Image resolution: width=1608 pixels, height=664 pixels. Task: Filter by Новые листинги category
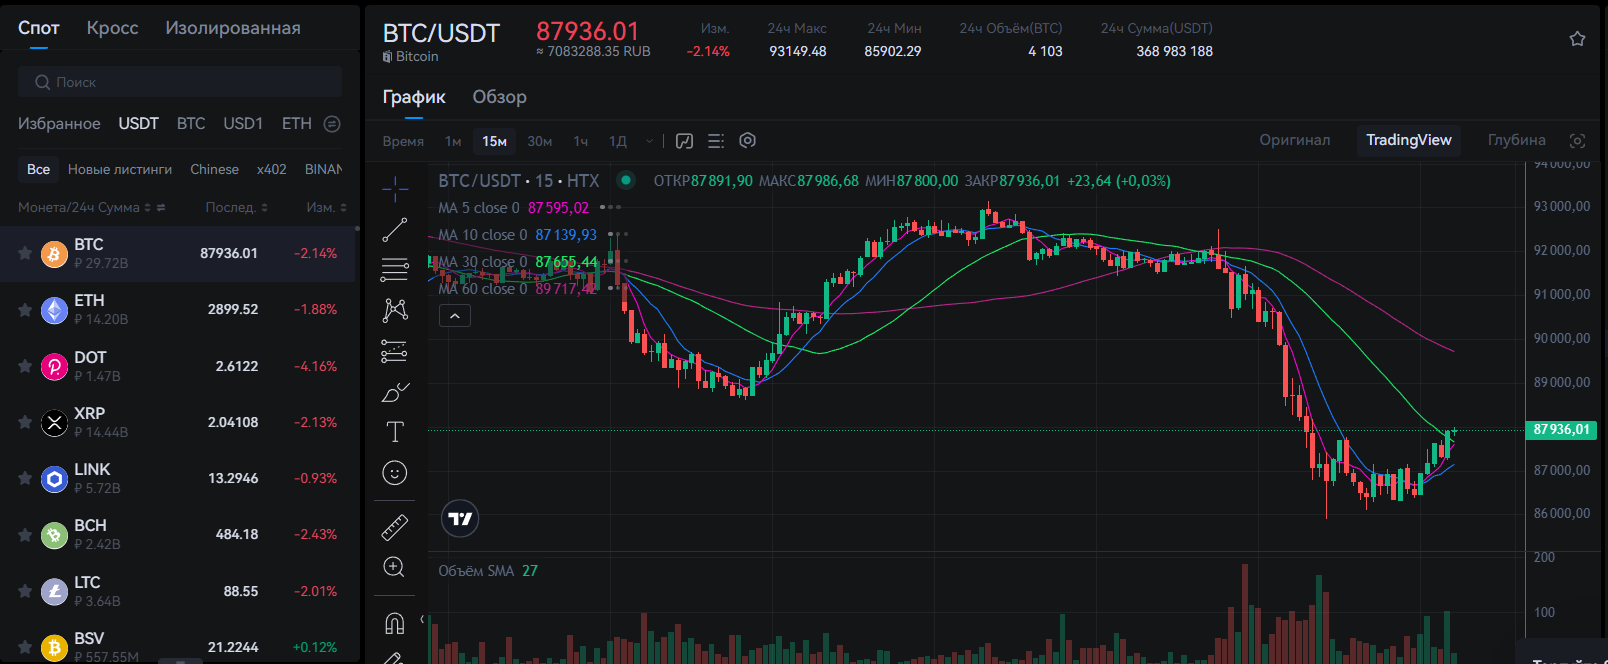(120, 170)
